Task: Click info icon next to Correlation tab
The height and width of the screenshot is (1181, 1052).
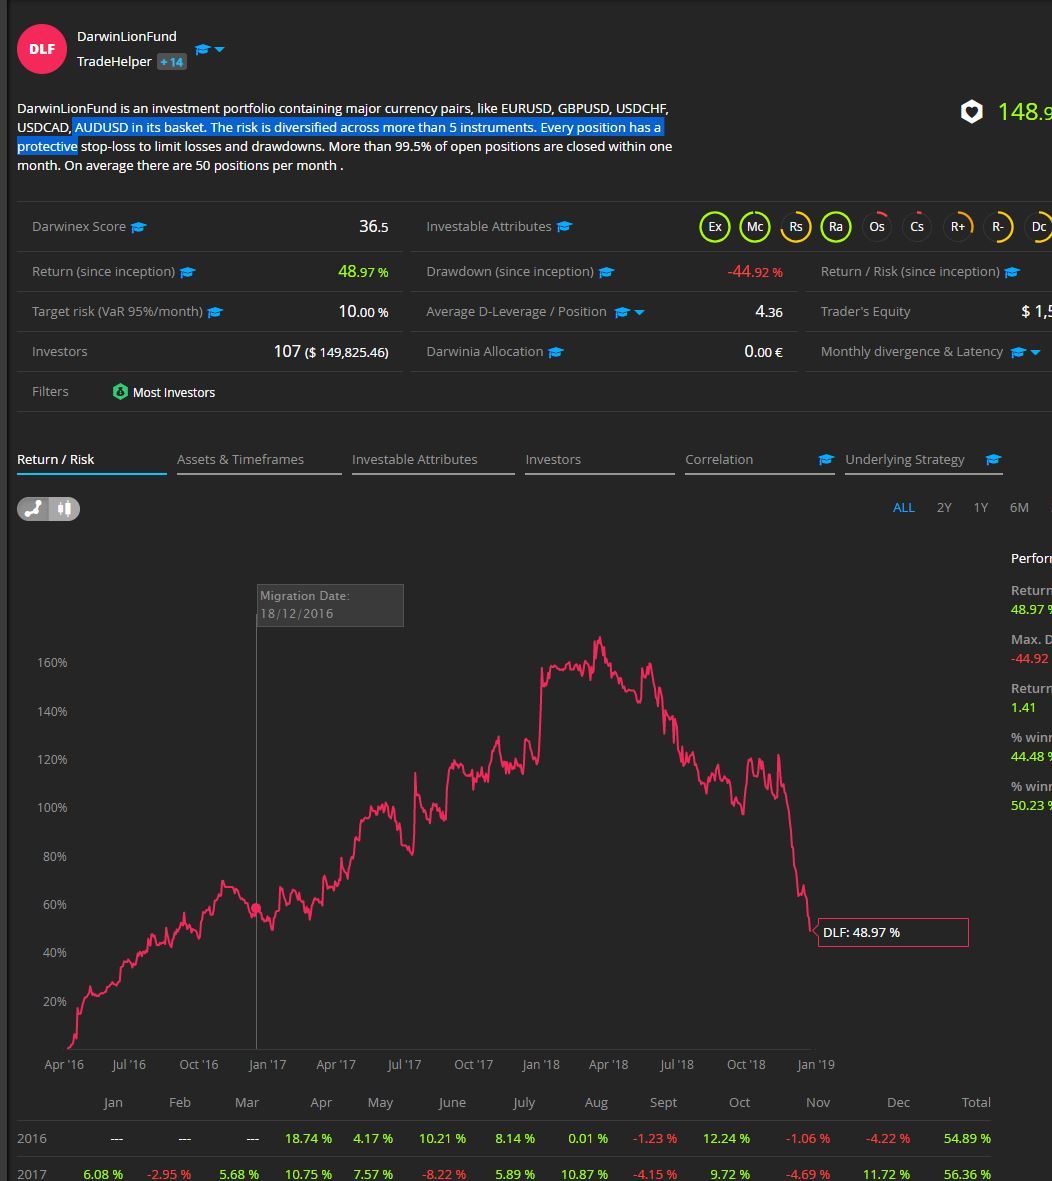Action: [826, 459]
